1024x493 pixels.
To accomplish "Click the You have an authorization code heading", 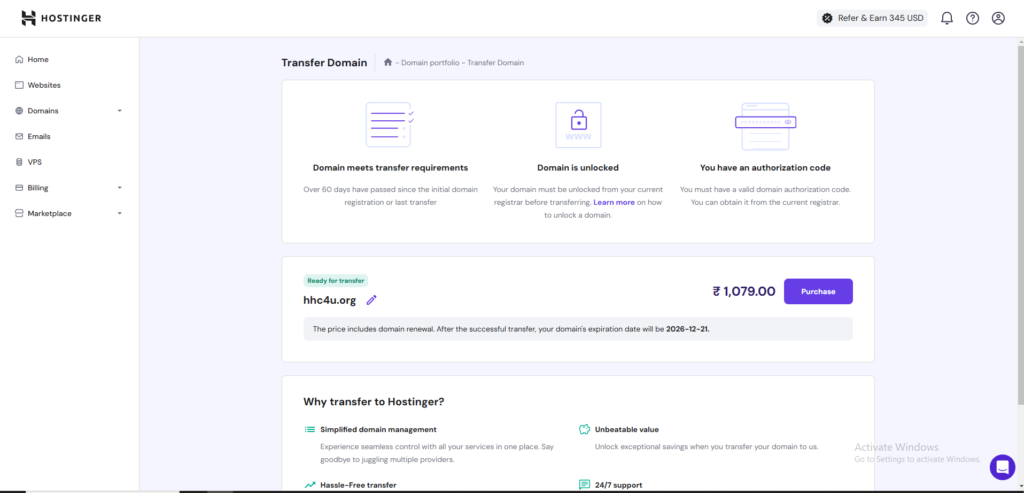I will coord(765,168).
